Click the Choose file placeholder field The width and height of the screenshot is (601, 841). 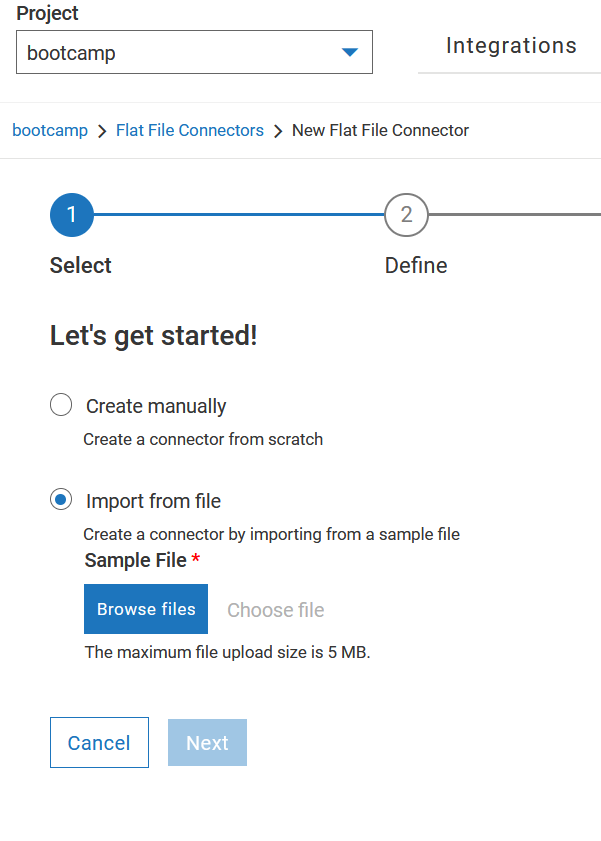(x=275, y=609)
